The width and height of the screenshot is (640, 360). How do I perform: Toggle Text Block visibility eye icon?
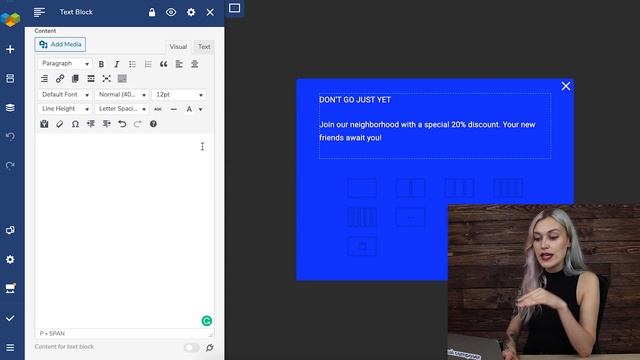click(x=171, y=12)
